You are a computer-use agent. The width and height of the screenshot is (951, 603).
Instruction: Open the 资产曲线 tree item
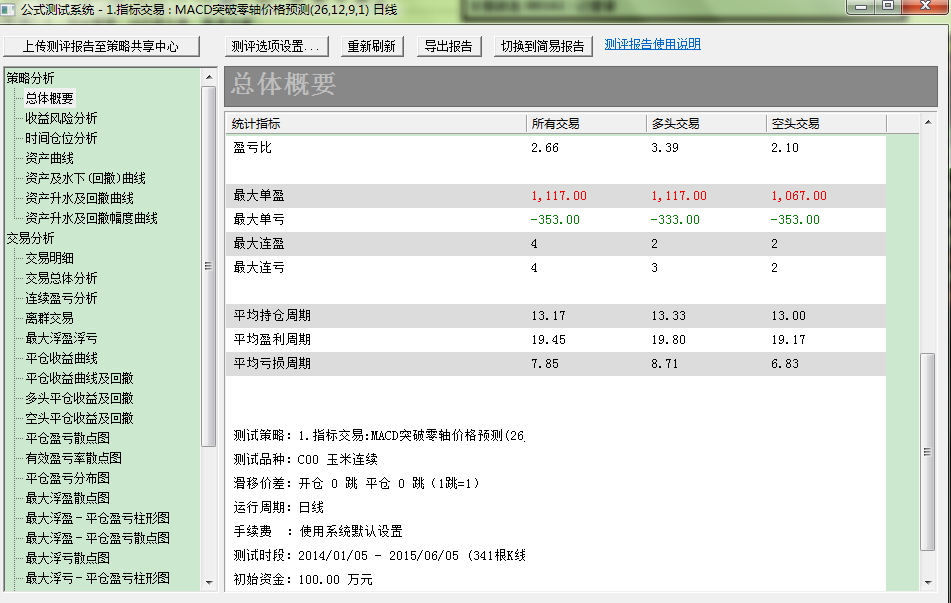49,158
